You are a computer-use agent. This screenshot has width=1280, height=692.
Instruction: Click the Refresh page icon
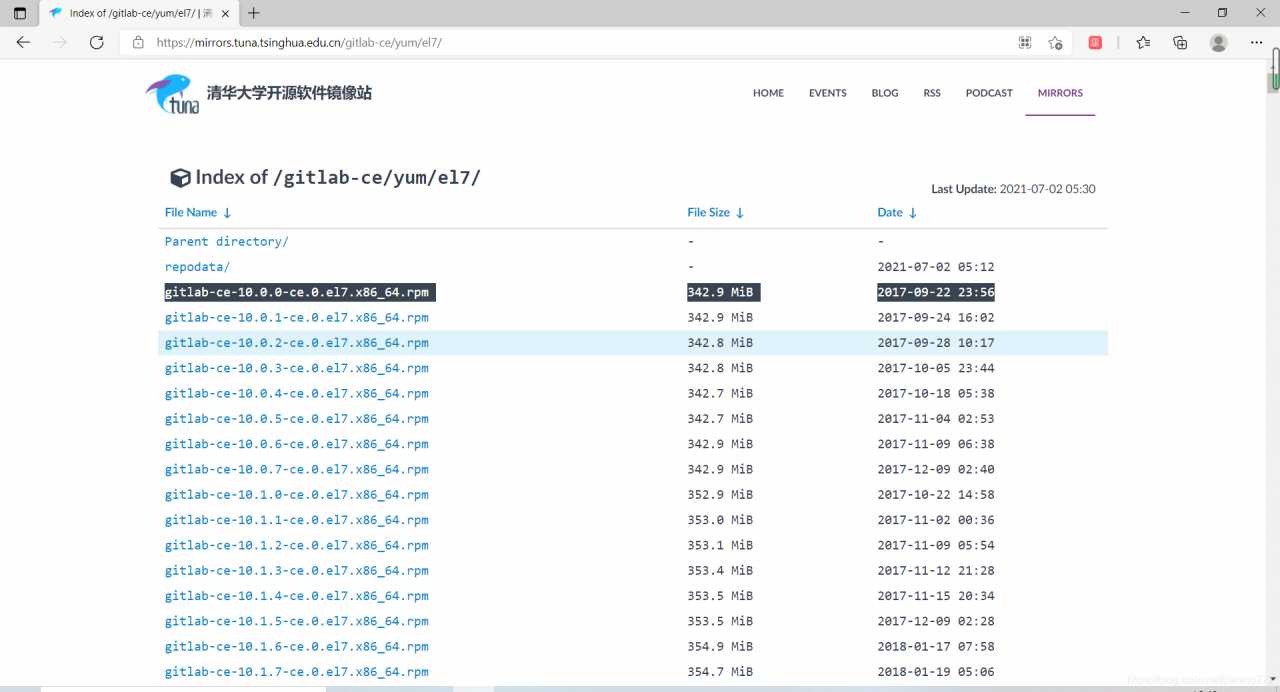(97, 42)
